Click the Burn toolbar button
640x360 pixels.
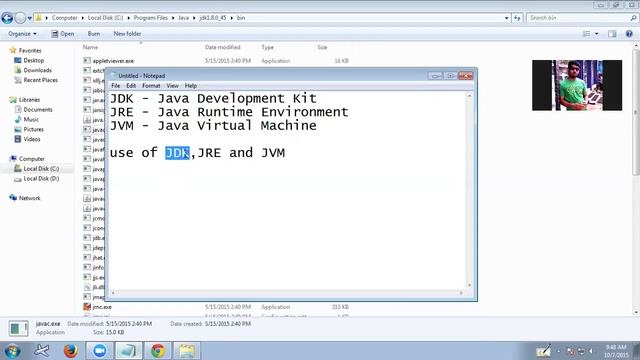click(93, 34)
